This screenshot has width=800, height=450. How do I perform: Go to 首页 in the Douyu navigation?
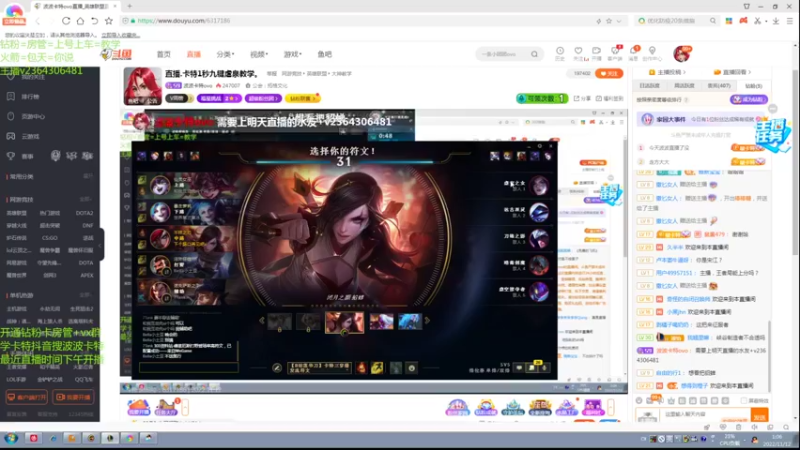(163, 54)
